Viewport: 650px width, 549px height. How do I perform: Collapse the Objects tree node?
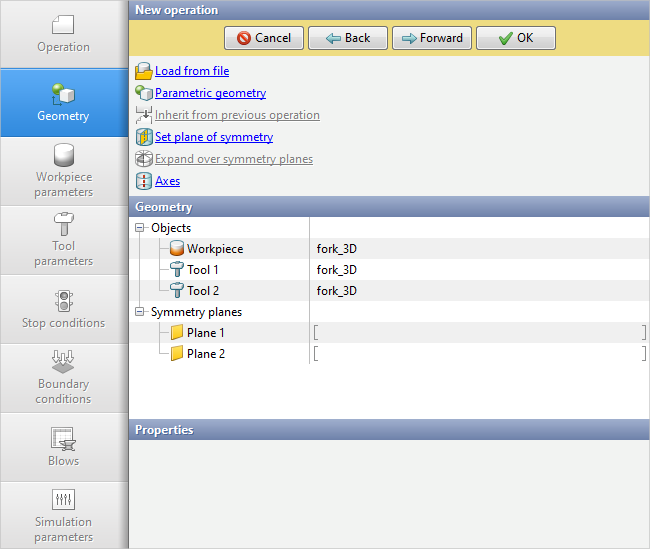click(x=140, y=228)
